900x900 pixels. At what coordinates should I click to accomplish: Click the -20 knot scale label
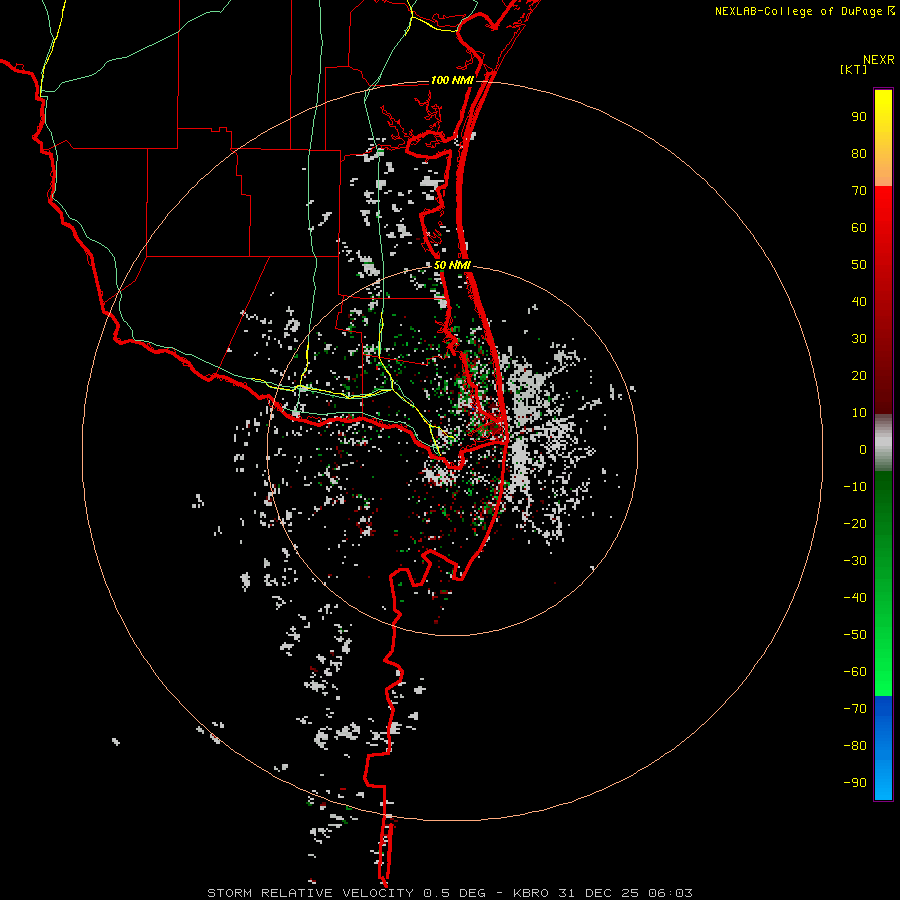[855, 523]
